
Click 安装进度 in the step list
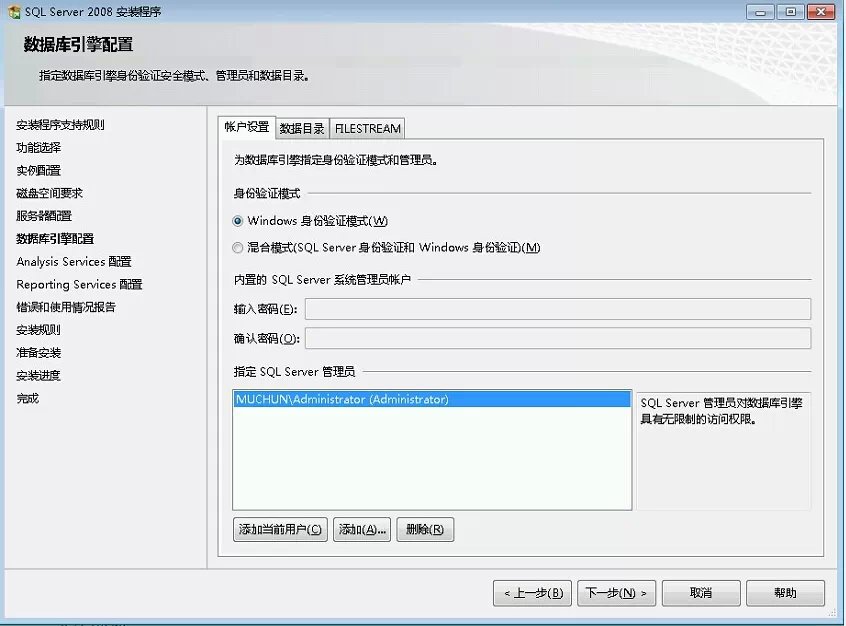38,376
